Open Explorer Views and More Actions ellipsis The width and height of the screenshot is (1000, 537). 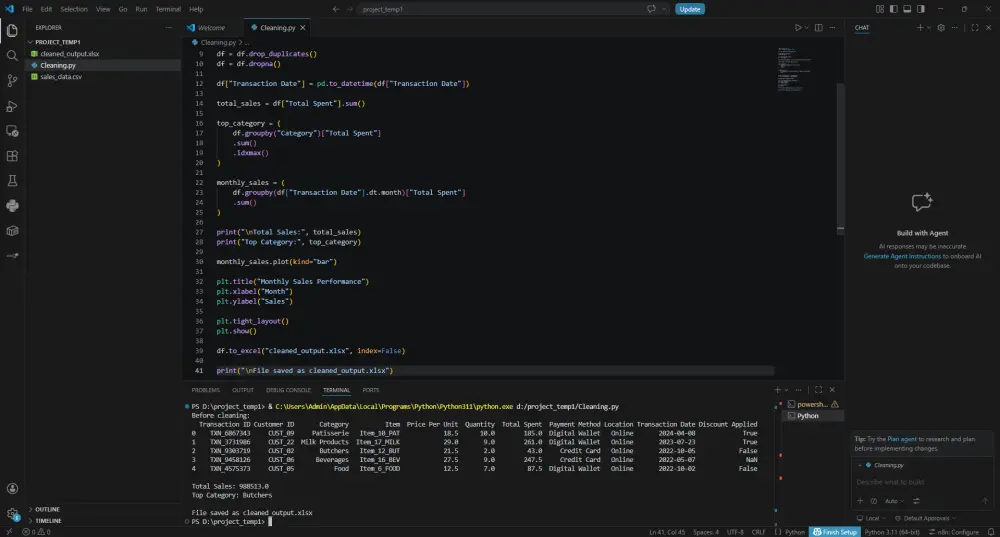click(x=168, y=27)
